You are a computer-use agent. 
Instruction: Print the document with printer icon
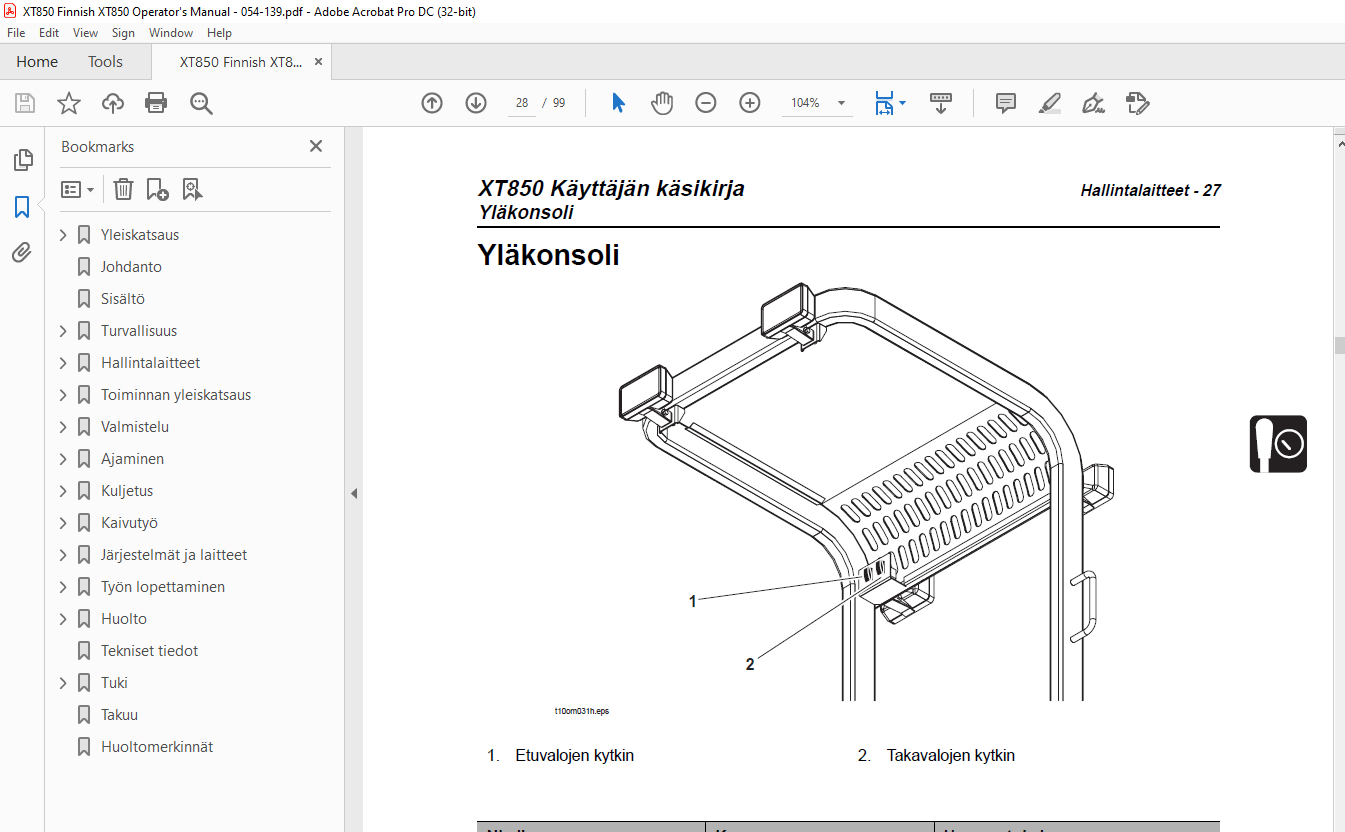tap(156, 103)
